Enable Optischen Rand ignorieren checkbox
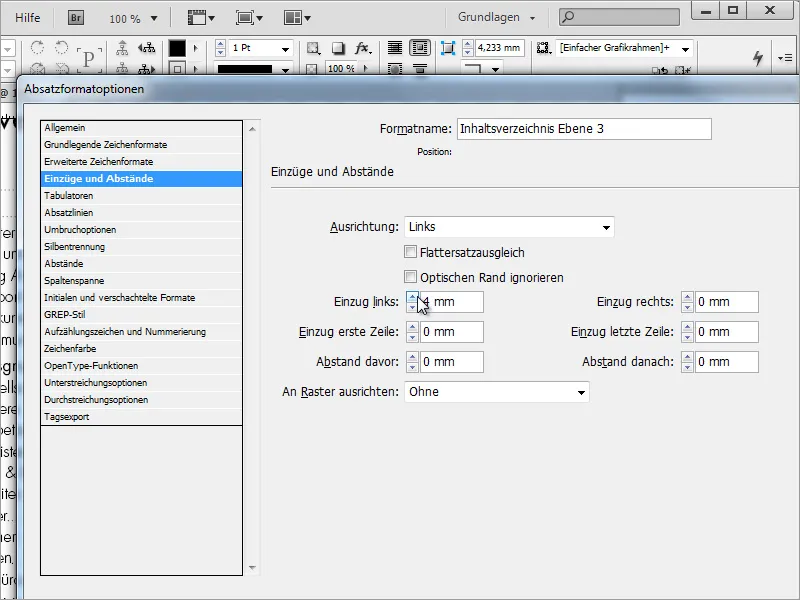This screenshot has width=800, height=600. click(x=410, y=277)
